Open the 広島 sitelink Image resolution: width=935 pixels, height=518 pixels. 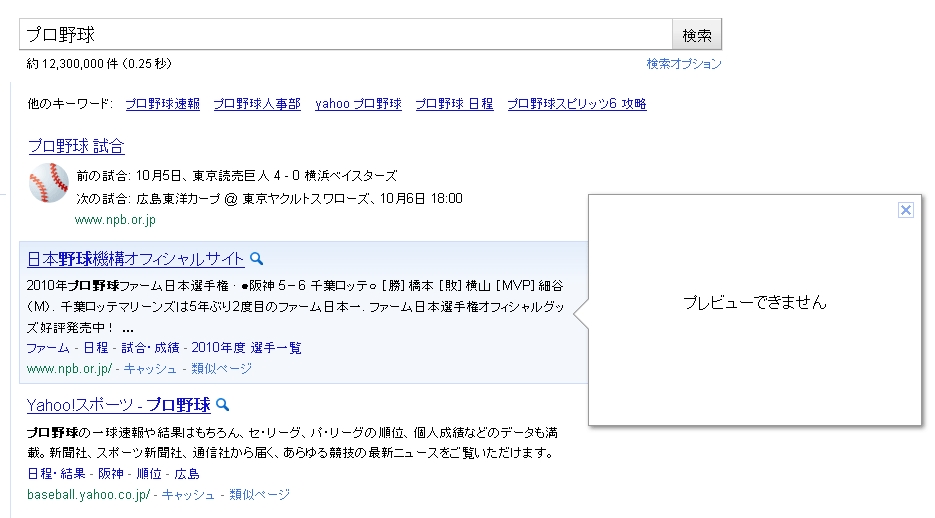(x=187, y=474)
